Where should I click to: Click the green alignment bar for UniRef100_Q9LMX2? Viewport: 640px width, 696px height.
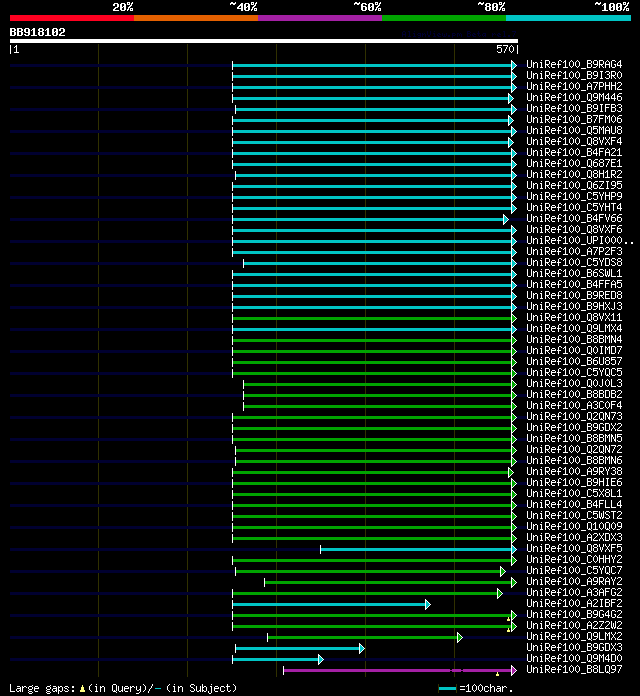365,637
